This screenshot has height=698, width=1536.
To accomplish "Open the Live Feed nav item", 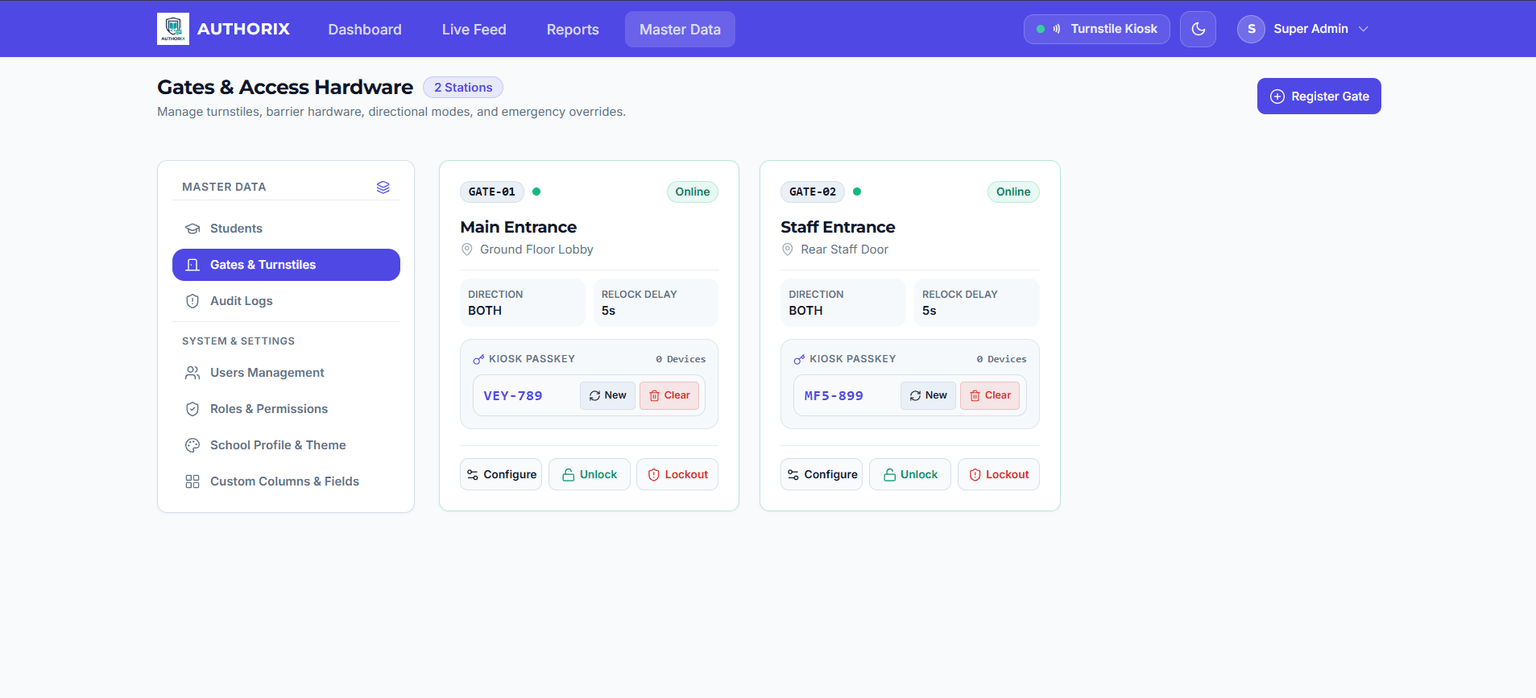I will [474, 29].
